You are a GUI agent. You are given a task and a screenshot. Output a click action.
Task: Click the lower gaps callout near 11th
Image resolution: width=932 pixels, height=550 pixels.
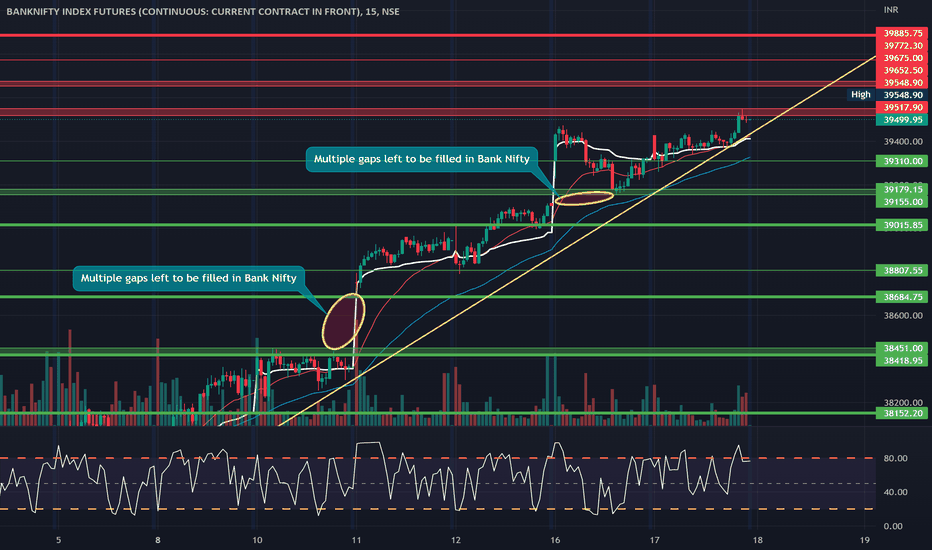[188, 278]
